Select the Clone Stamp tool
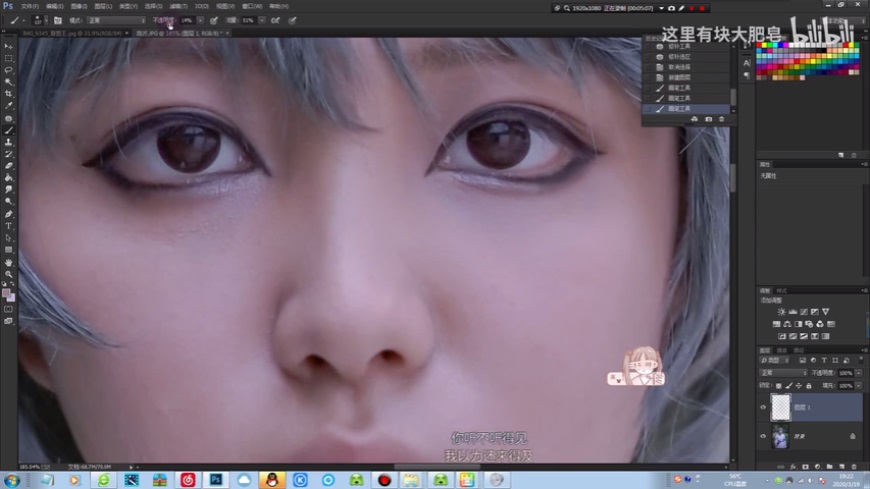 point(9,143)
